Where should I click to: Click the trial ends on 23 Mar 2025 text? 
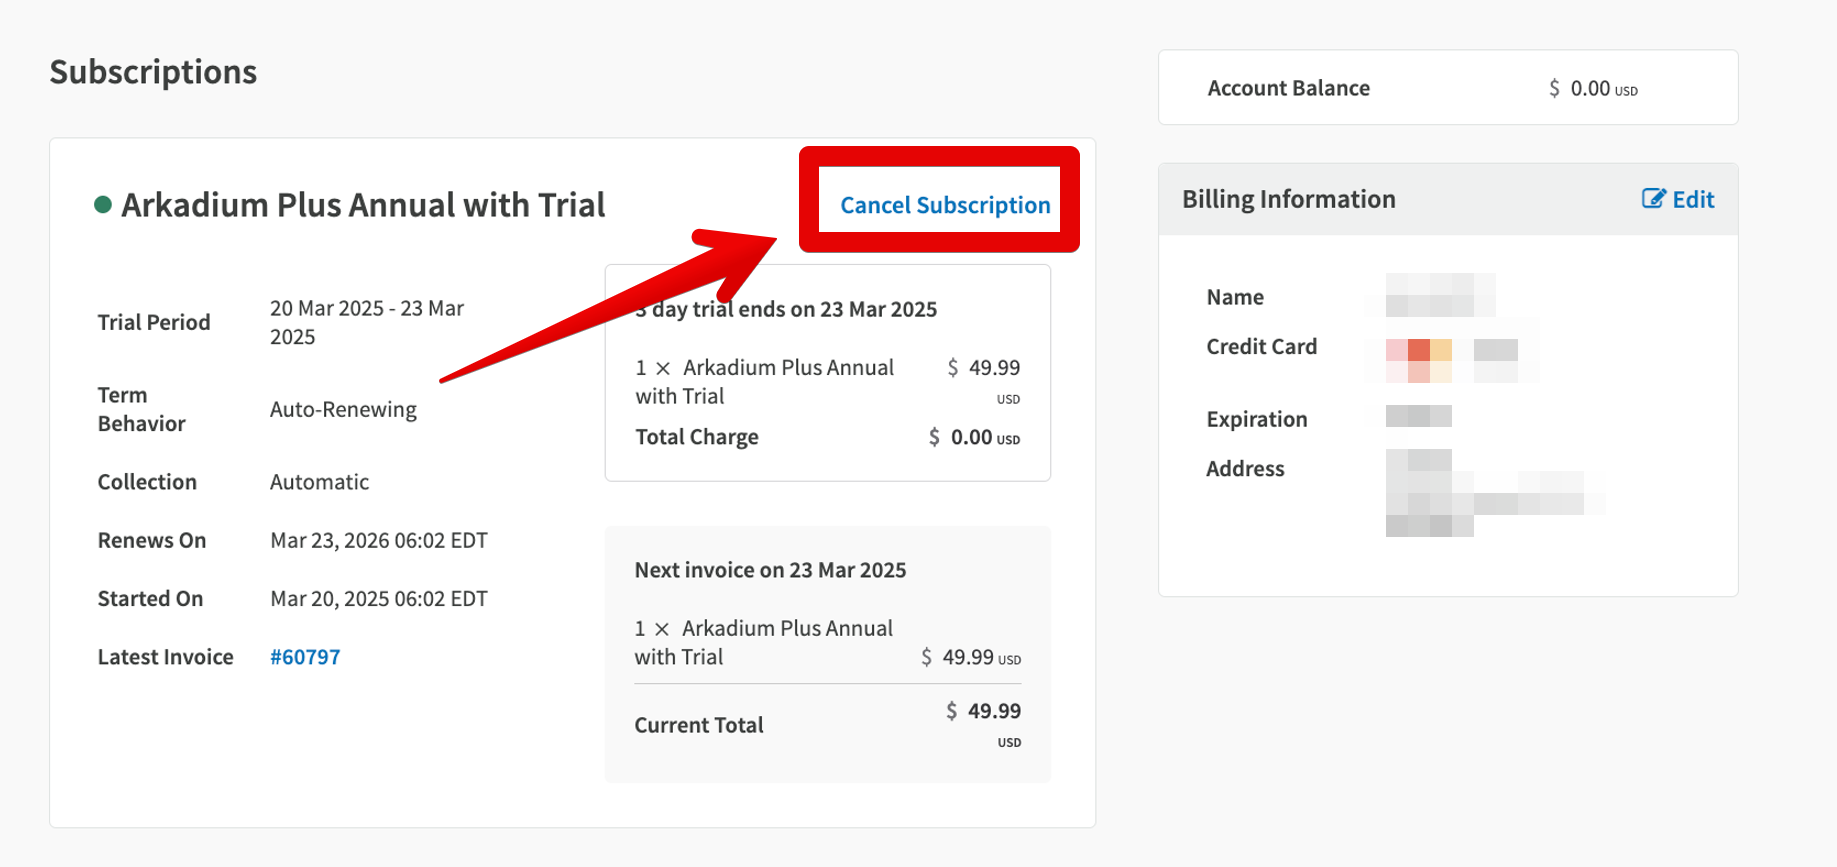(x=786, y=309)
